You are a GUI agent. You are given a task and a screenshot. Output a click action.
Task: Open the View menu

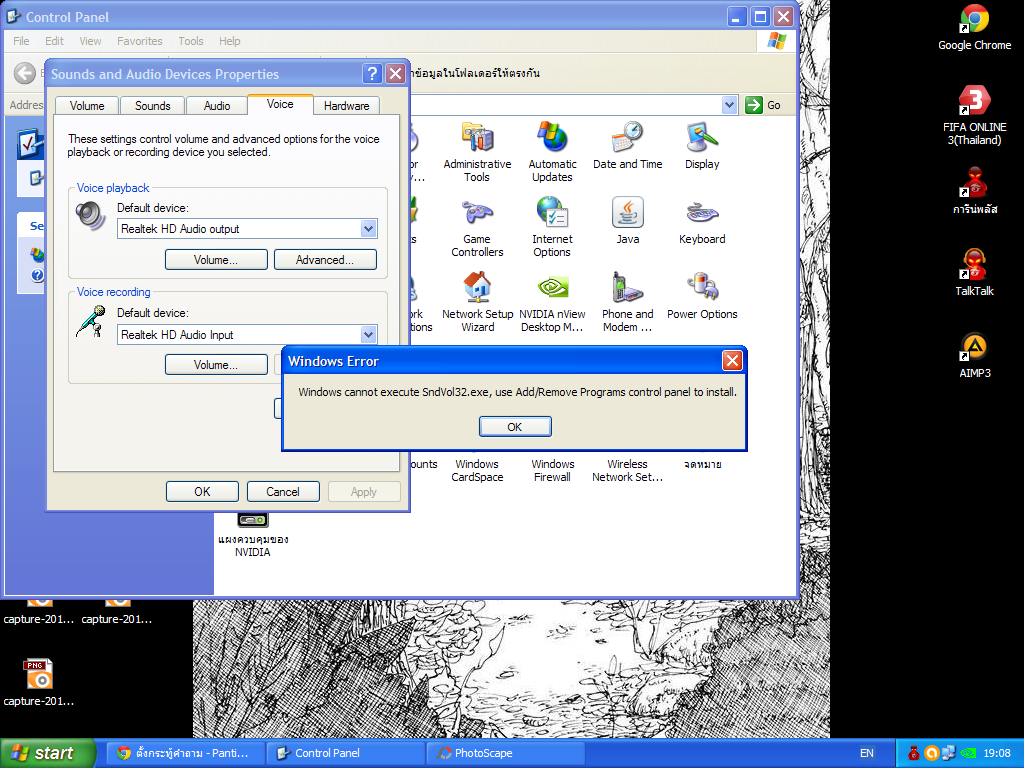[90, 41]
